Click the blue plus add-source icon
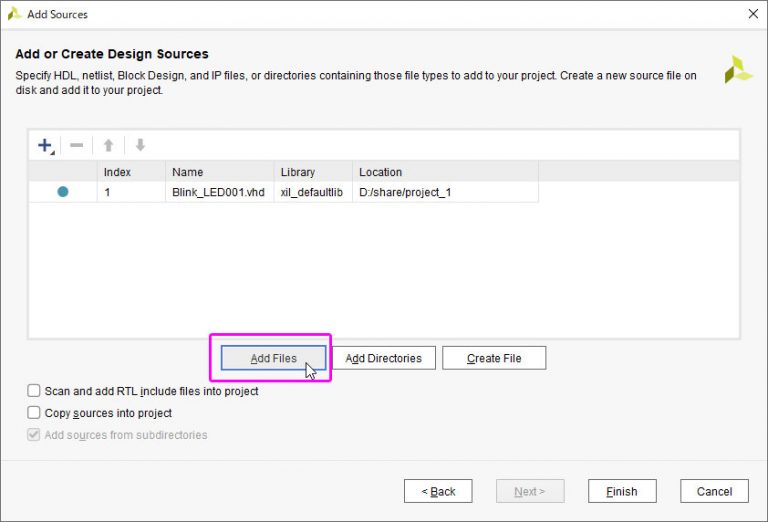Image resolution: width=768 pixels, height=522 pixels. 44,145
